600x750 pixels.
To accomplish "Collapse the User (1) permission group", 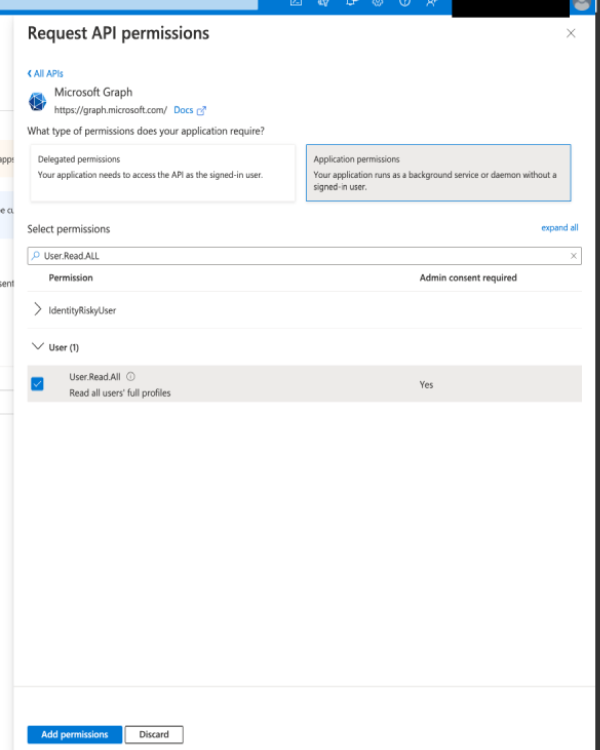I will coord(37,346).
